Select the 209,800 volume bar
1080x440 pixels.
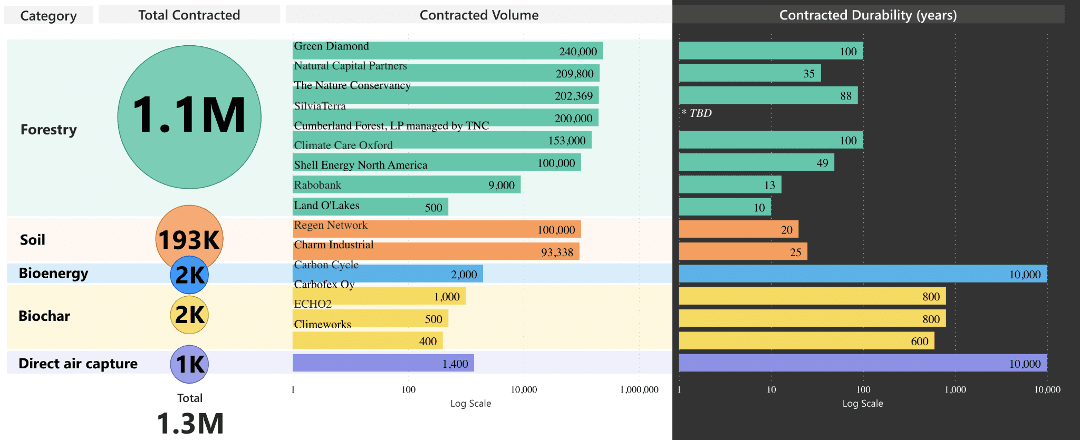[x=446, y=73]
